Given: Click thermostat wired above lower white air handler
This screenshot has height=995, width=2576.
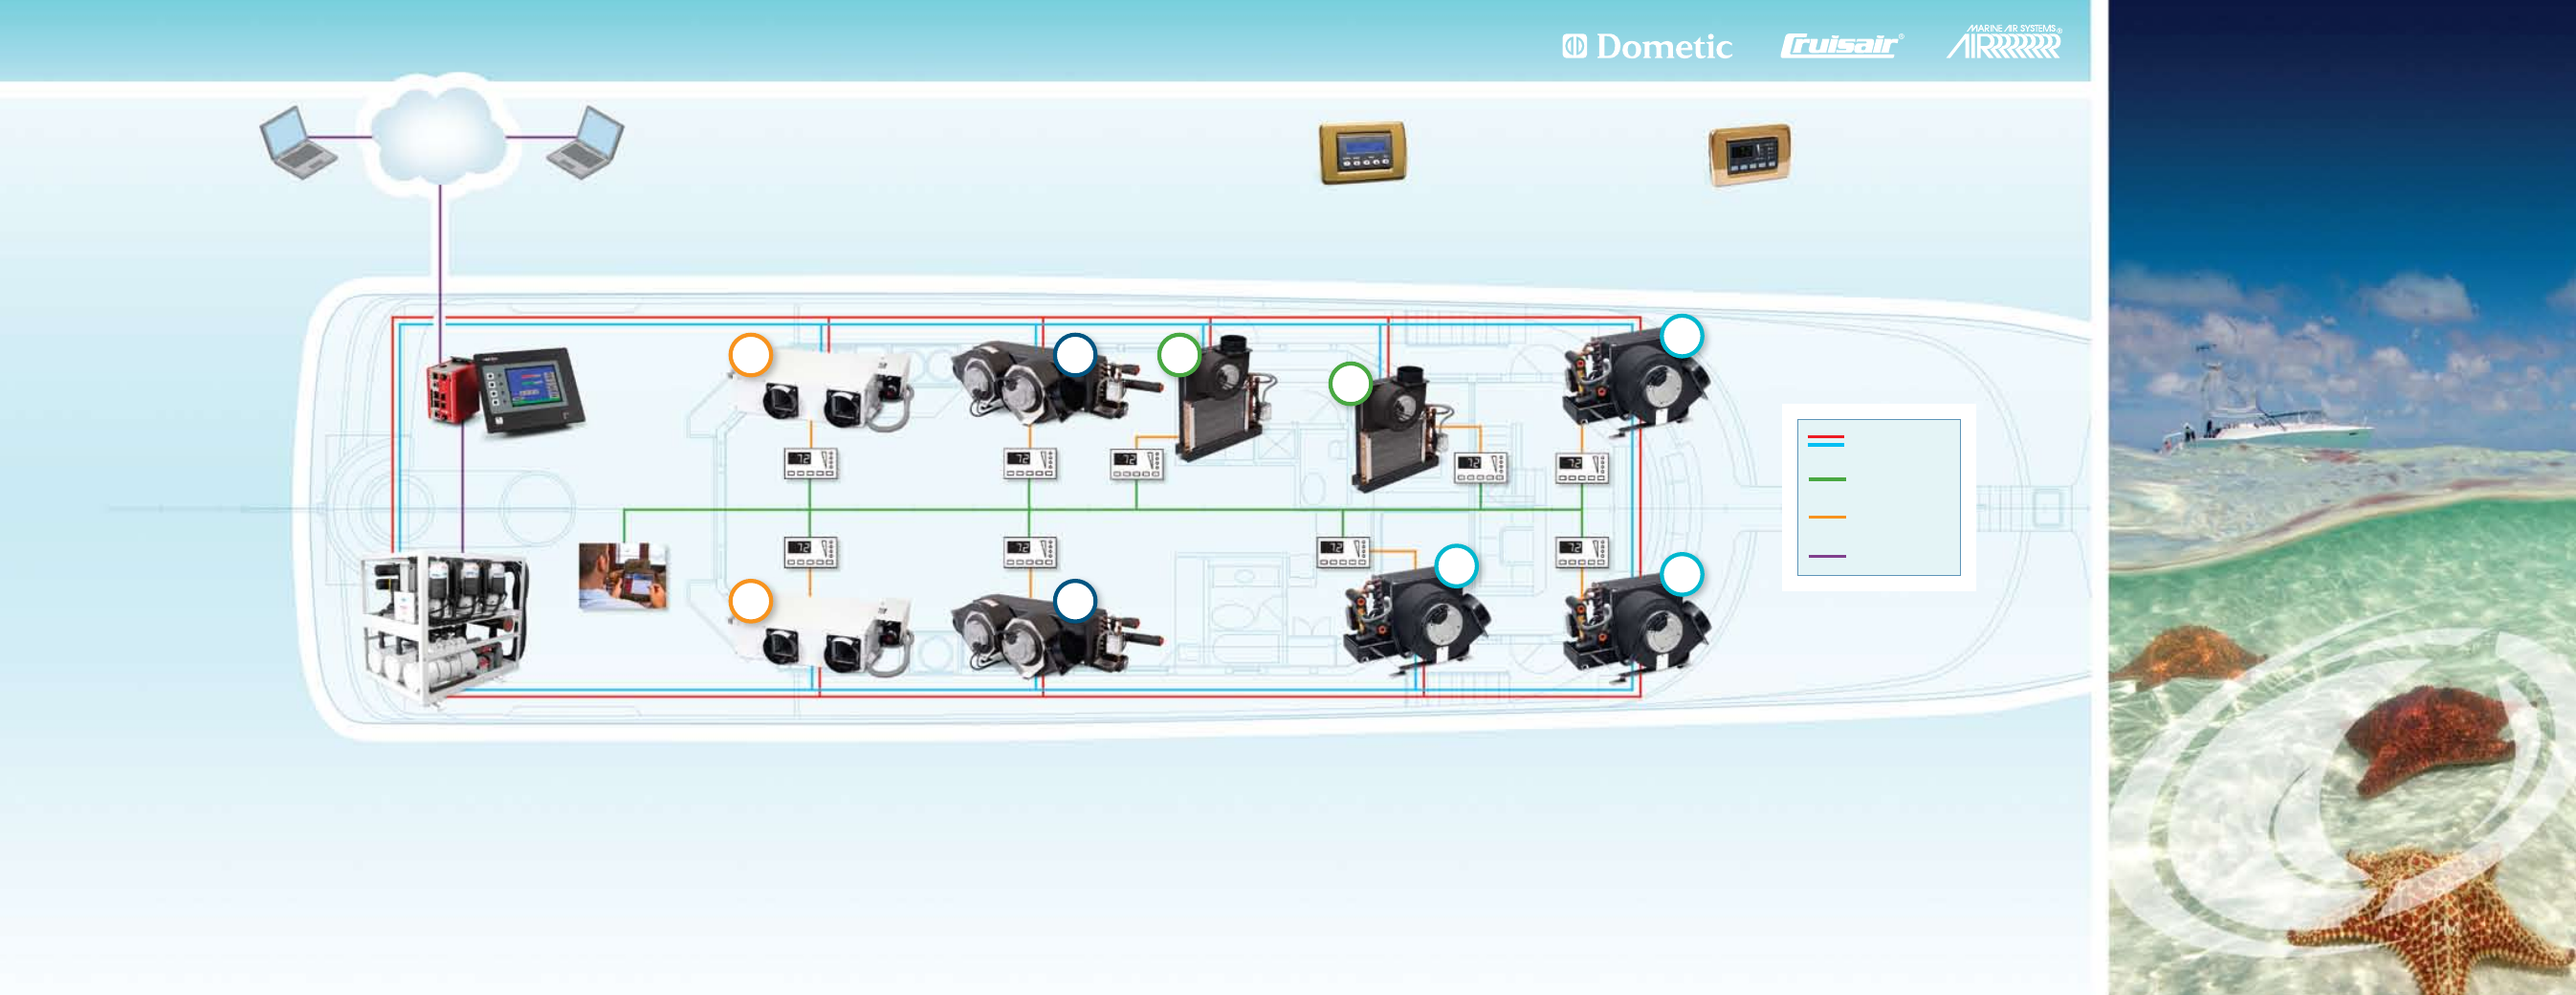Looking at the screenshot, I should click(810, 552).
